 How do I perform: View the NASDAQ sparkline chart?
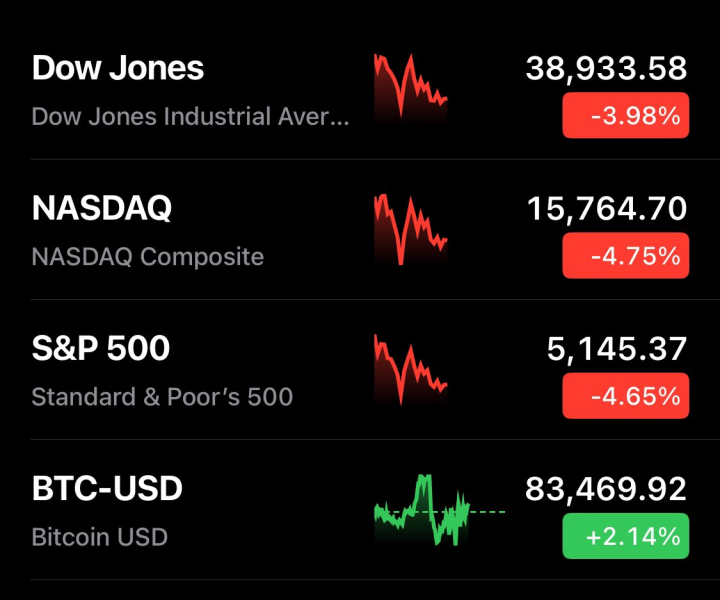tap(411, 228)
